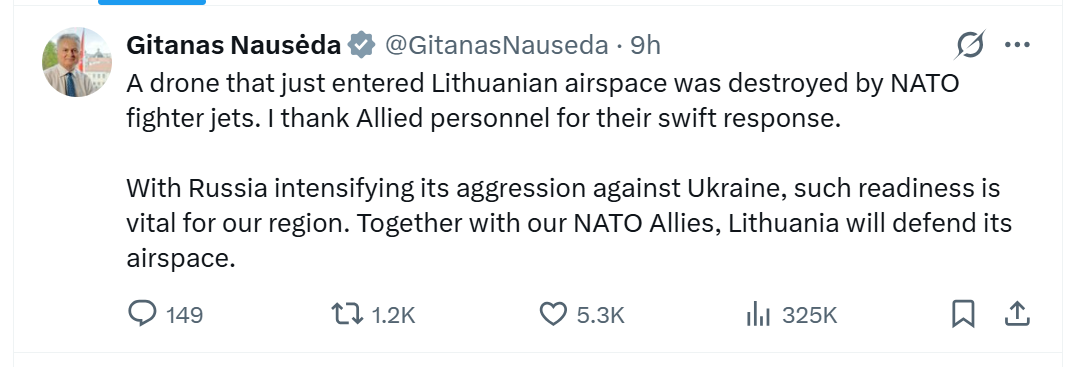1075x367 pixels.
Task: Open the @GitanasNauseda handle link
Action: [x=496, y=45]
